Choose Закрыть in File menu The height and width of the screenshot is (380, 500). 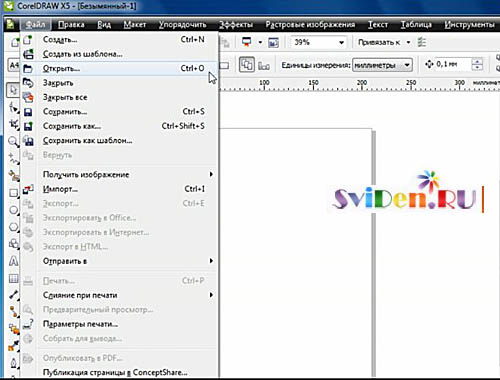click(119, 83)
